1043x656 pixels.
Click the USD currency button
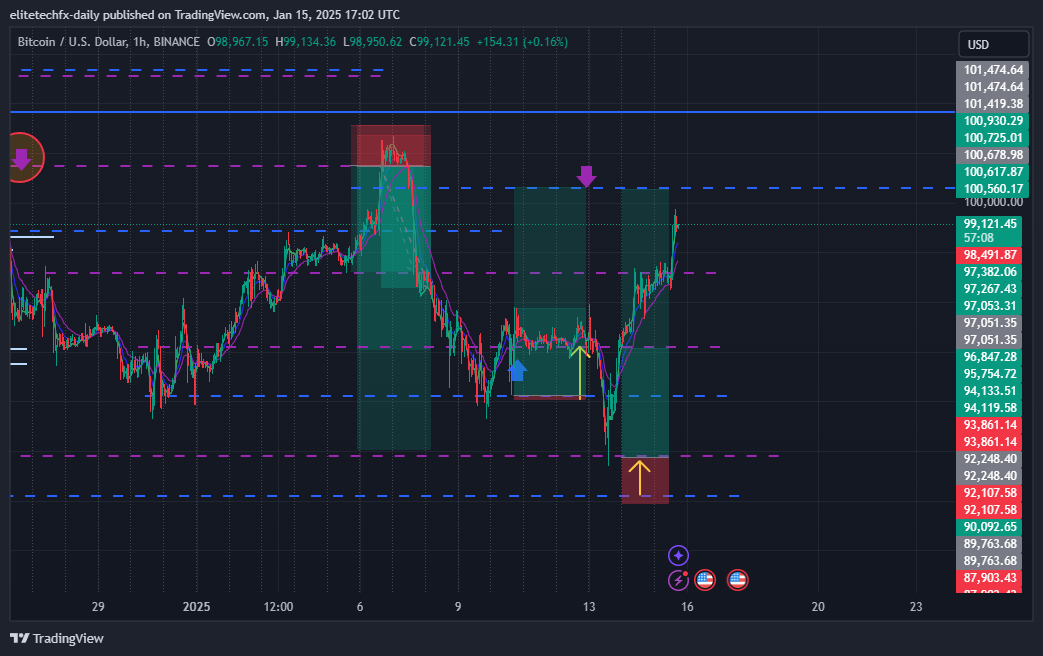coord(993,45)
